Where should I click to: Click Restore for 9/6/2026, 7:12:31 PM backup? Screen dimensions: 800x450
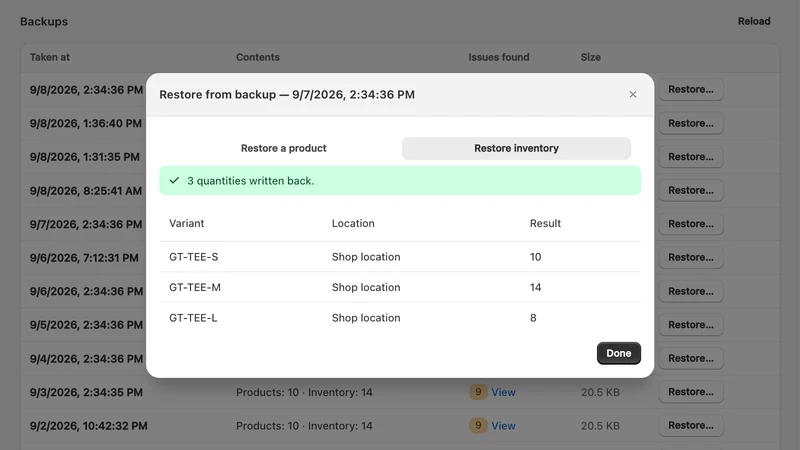tap(691, 258)
